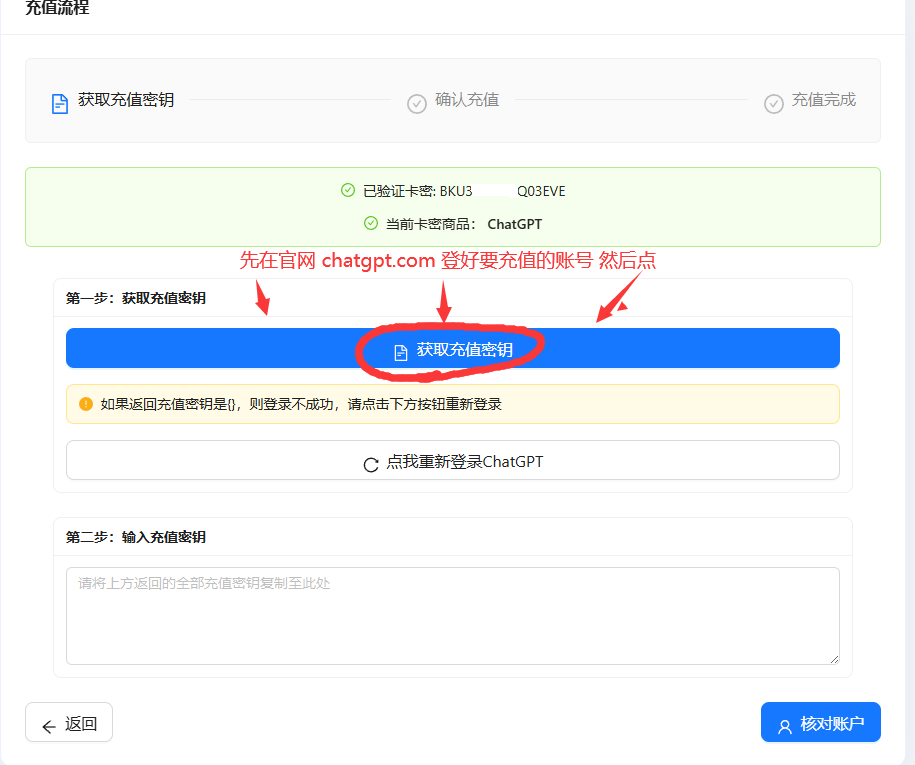Click the verified card code BKU3 text
Viewport: 915px width, 765px height.
pyautogui.click(x=502, y=191)
